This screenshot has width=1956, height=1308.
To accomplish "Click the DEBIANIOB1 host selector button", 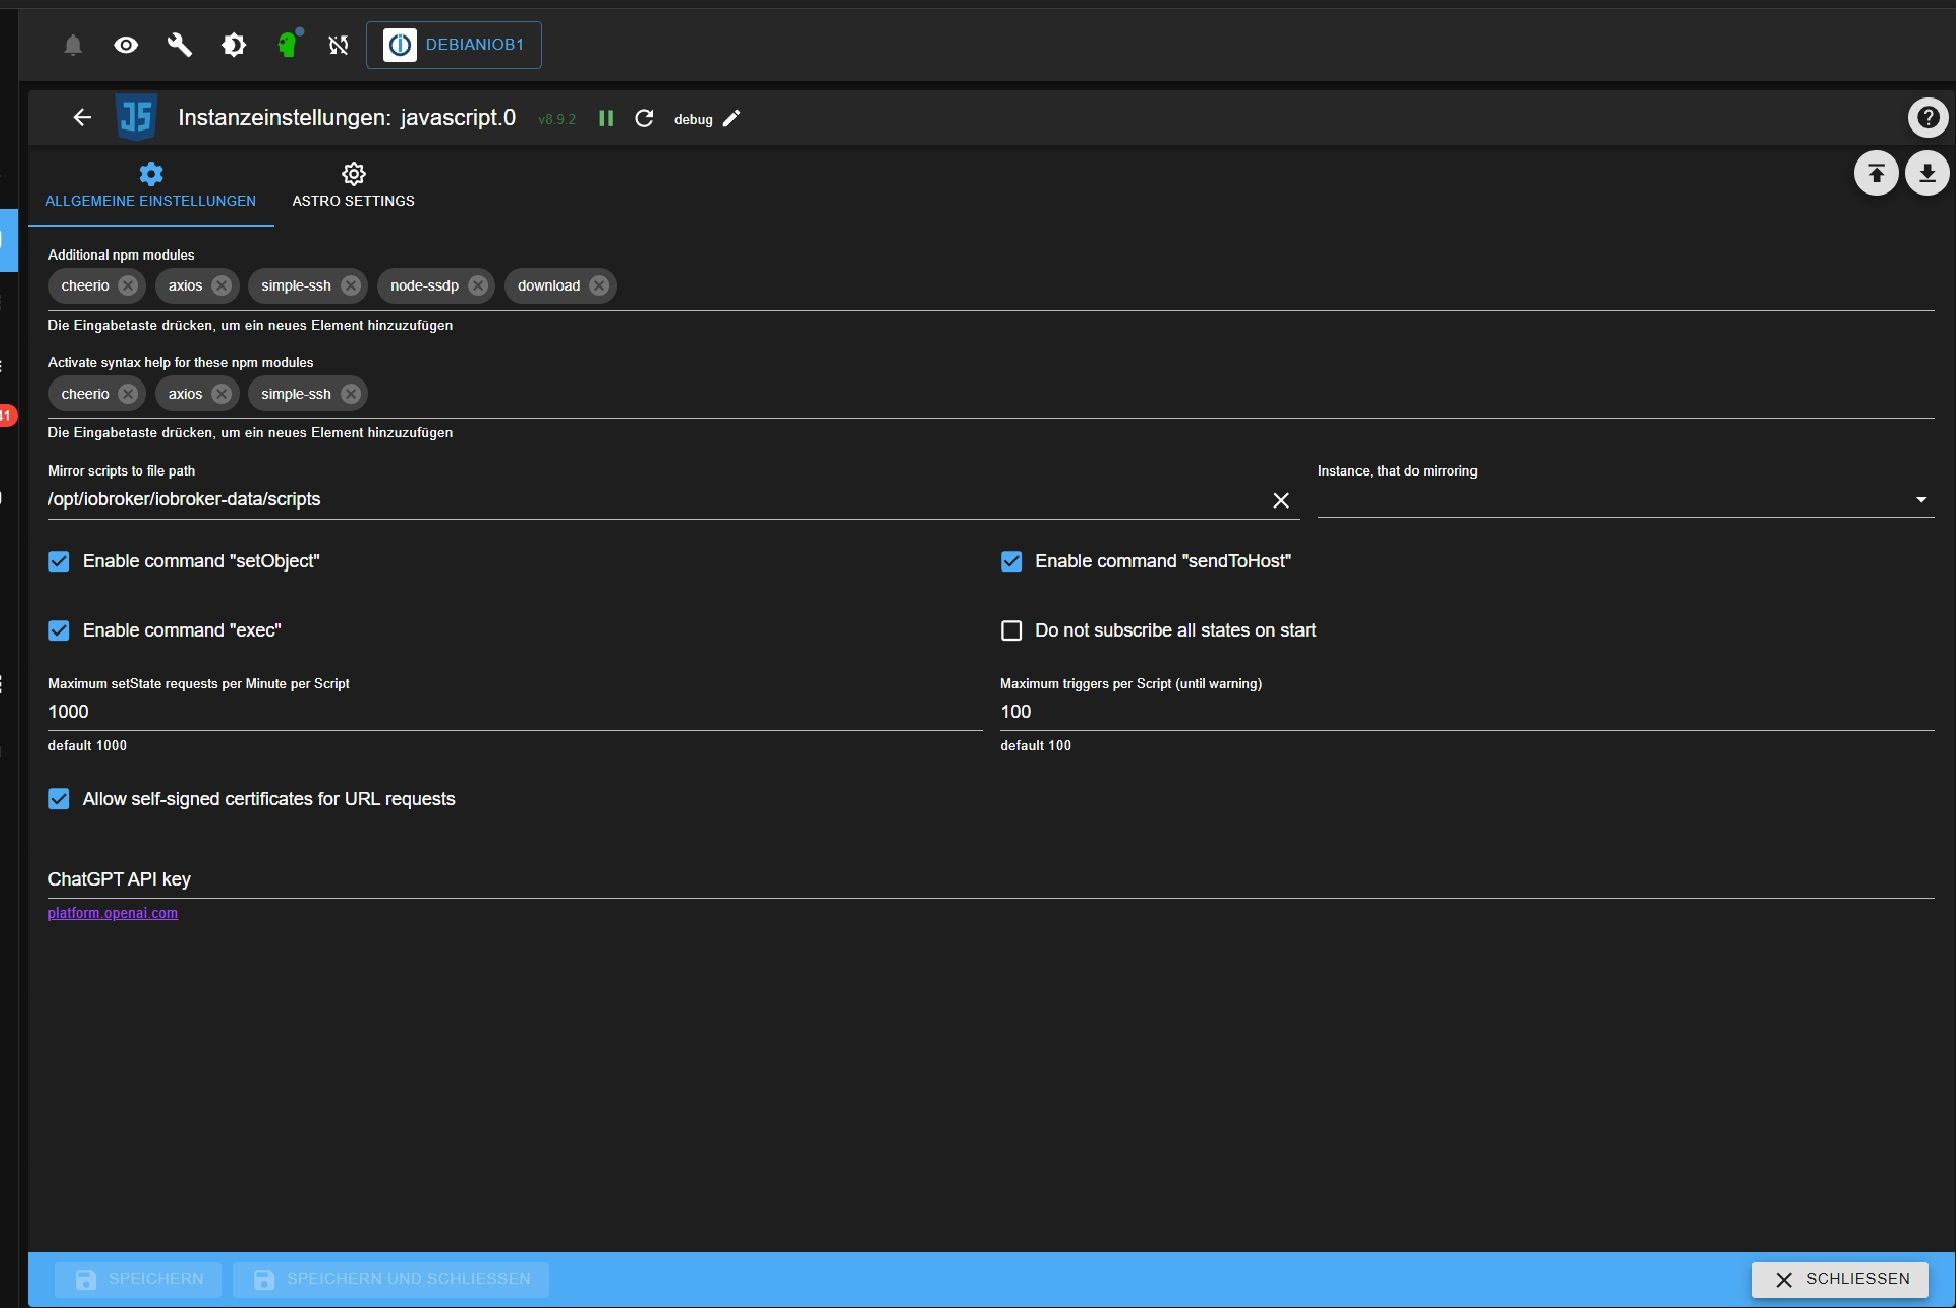I will 454,45.
